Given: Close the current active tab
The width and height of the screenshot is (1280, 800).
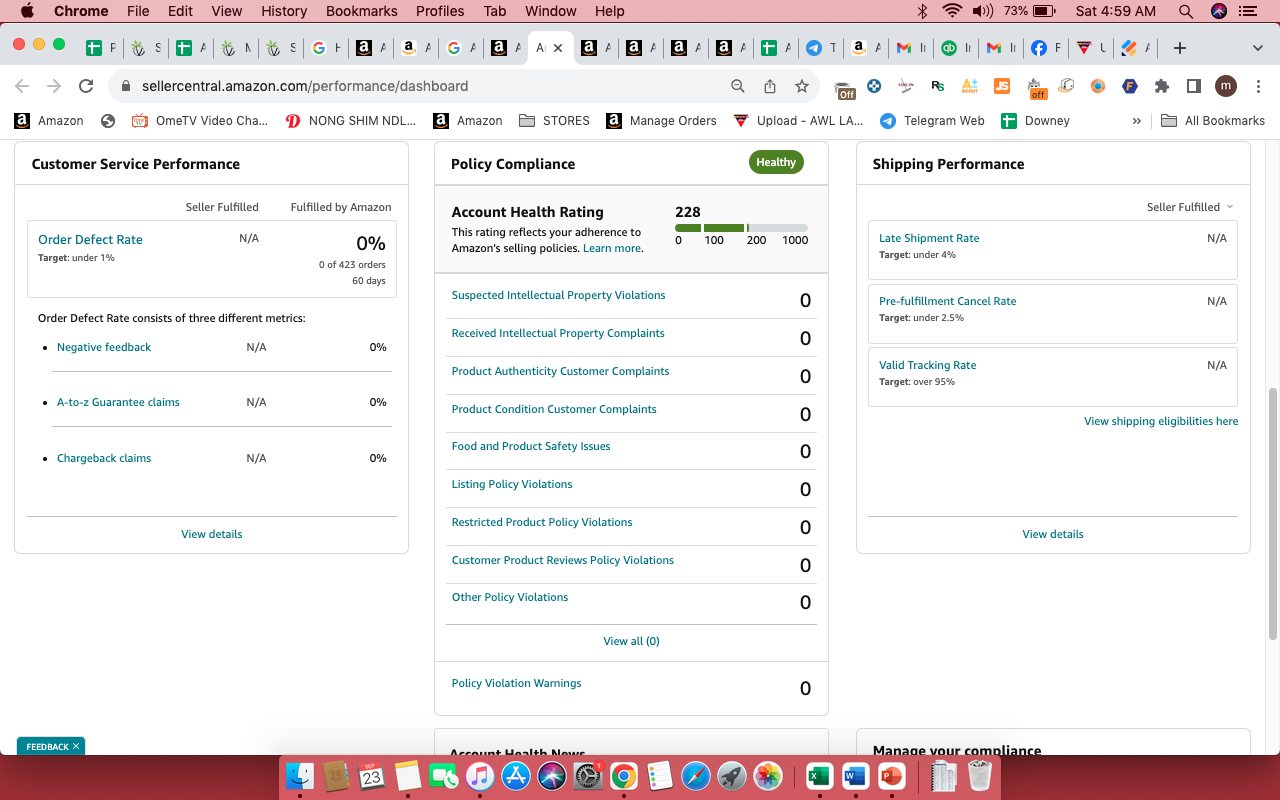Looking at the screenshot, I should [x=558, y=48].
